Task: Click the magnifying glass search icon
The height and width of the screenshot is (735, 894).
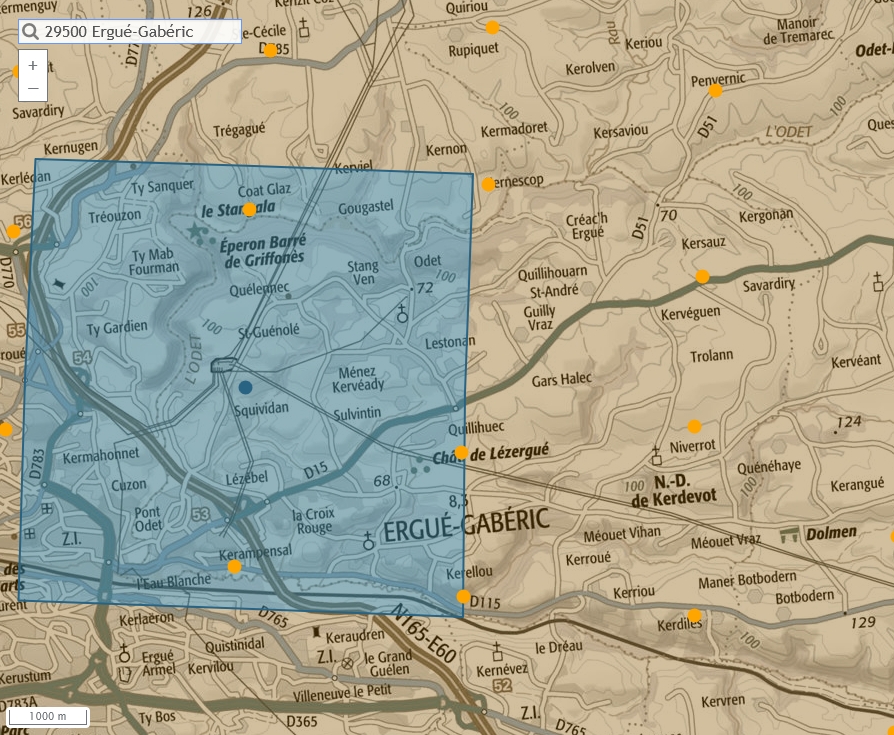Action: point(30,32)
